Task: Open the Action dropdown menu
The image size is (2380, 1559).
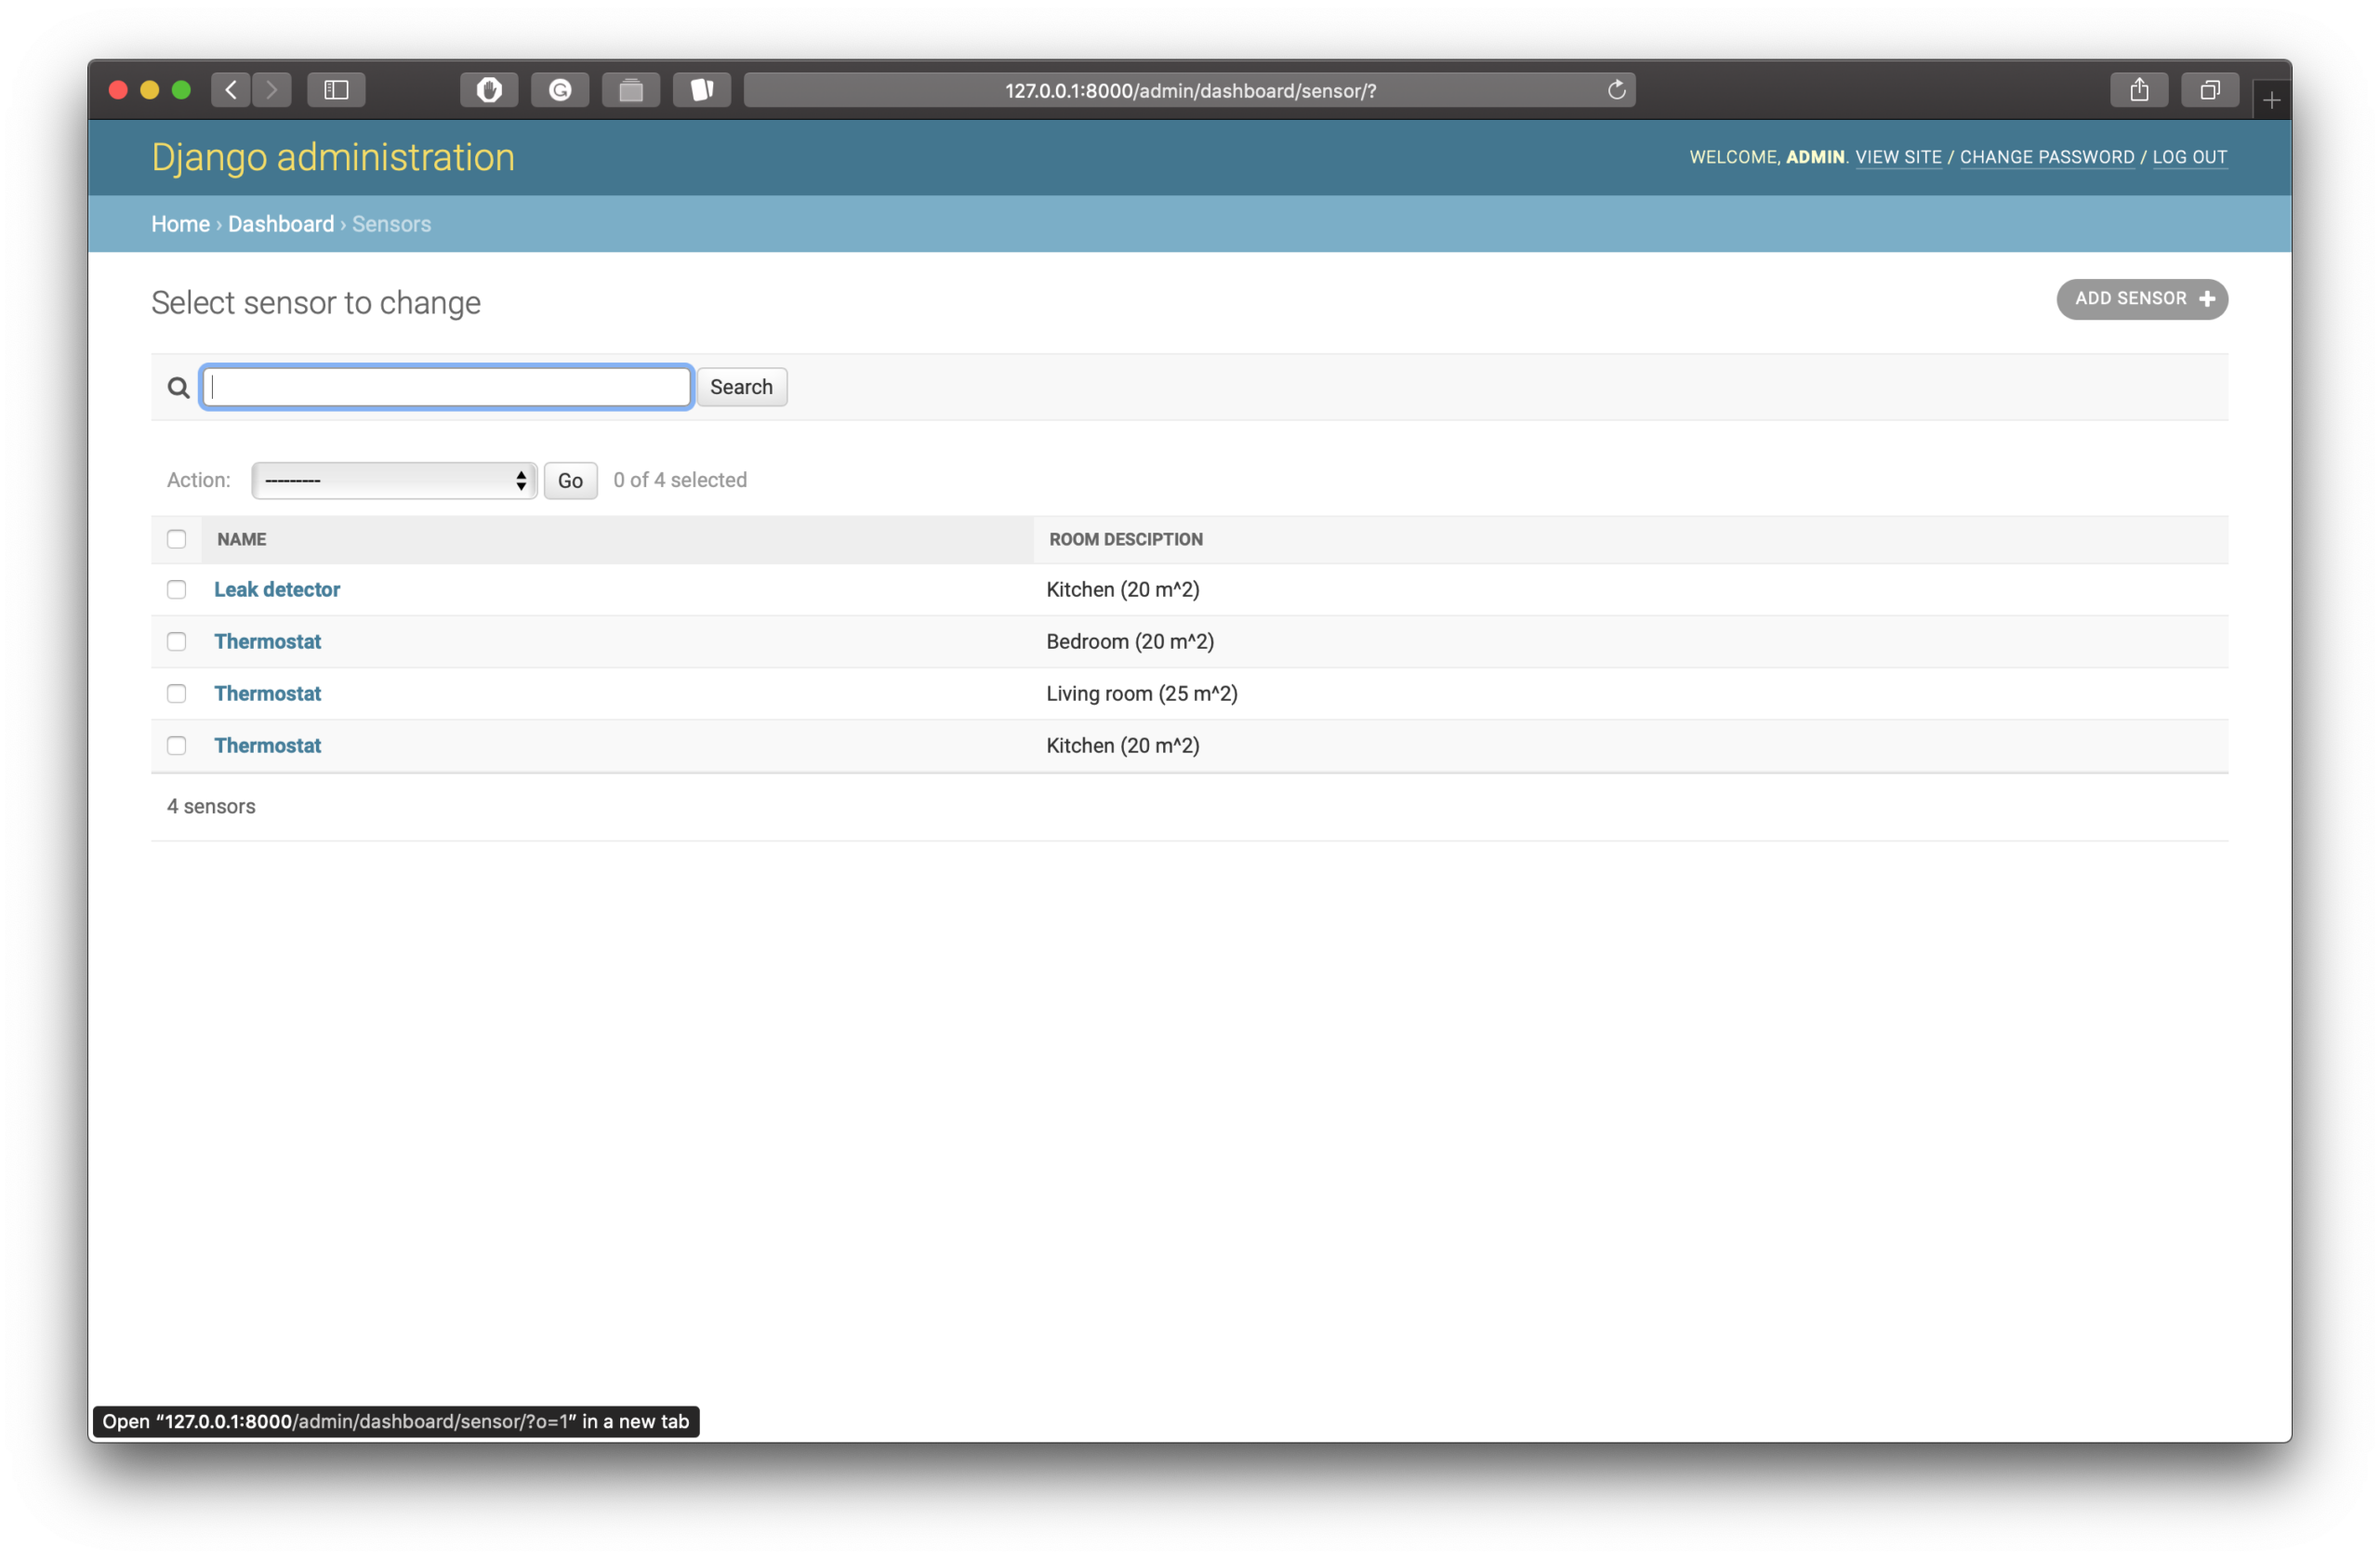Action: pos(393,480)
